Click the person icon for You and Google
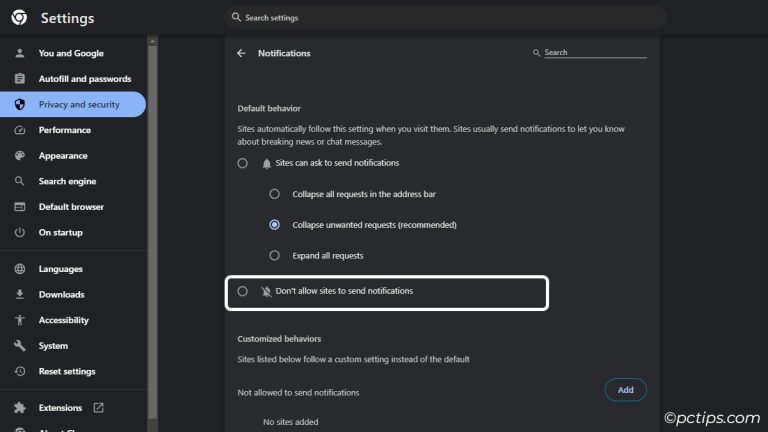This screenshot has height=432, width=768. pos(20,53)
